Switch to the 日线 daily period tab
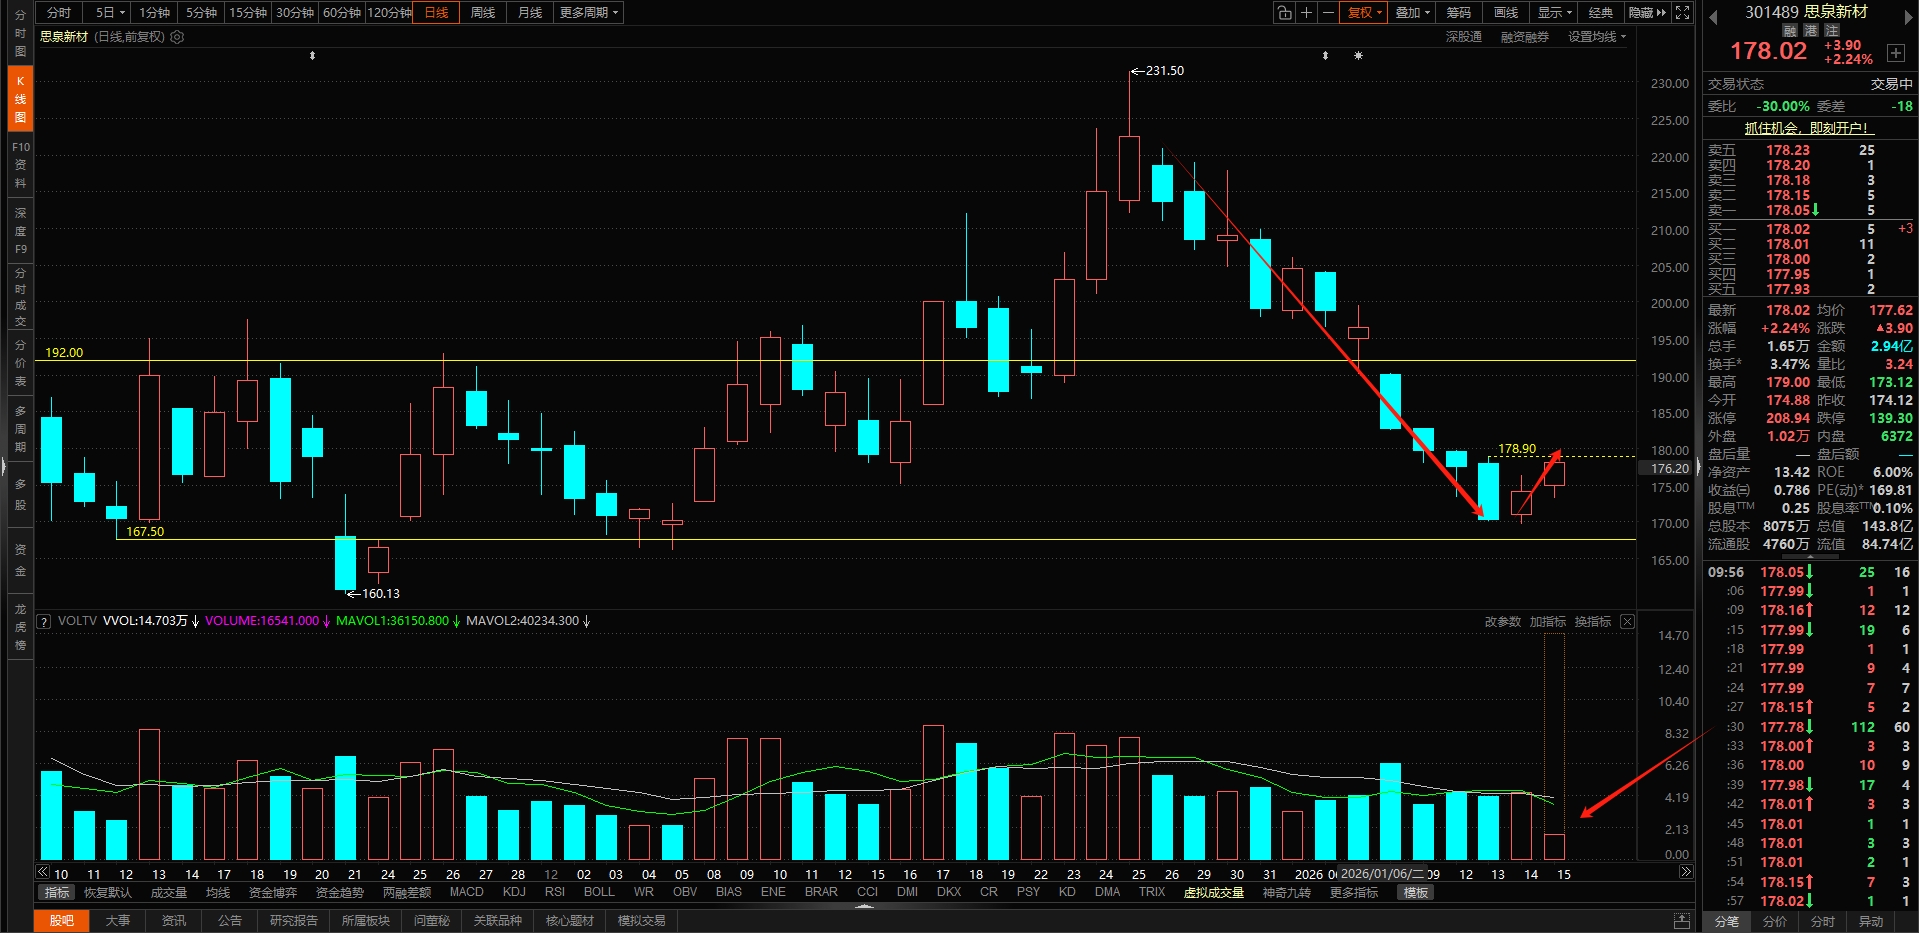 [436, 12]
